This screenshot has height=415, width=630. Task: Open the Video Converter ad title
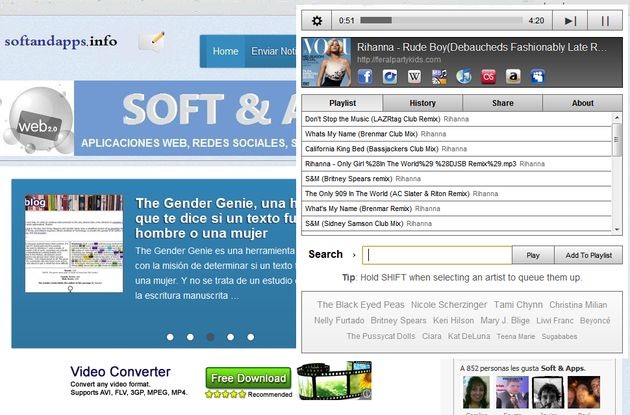pos(121,372)
